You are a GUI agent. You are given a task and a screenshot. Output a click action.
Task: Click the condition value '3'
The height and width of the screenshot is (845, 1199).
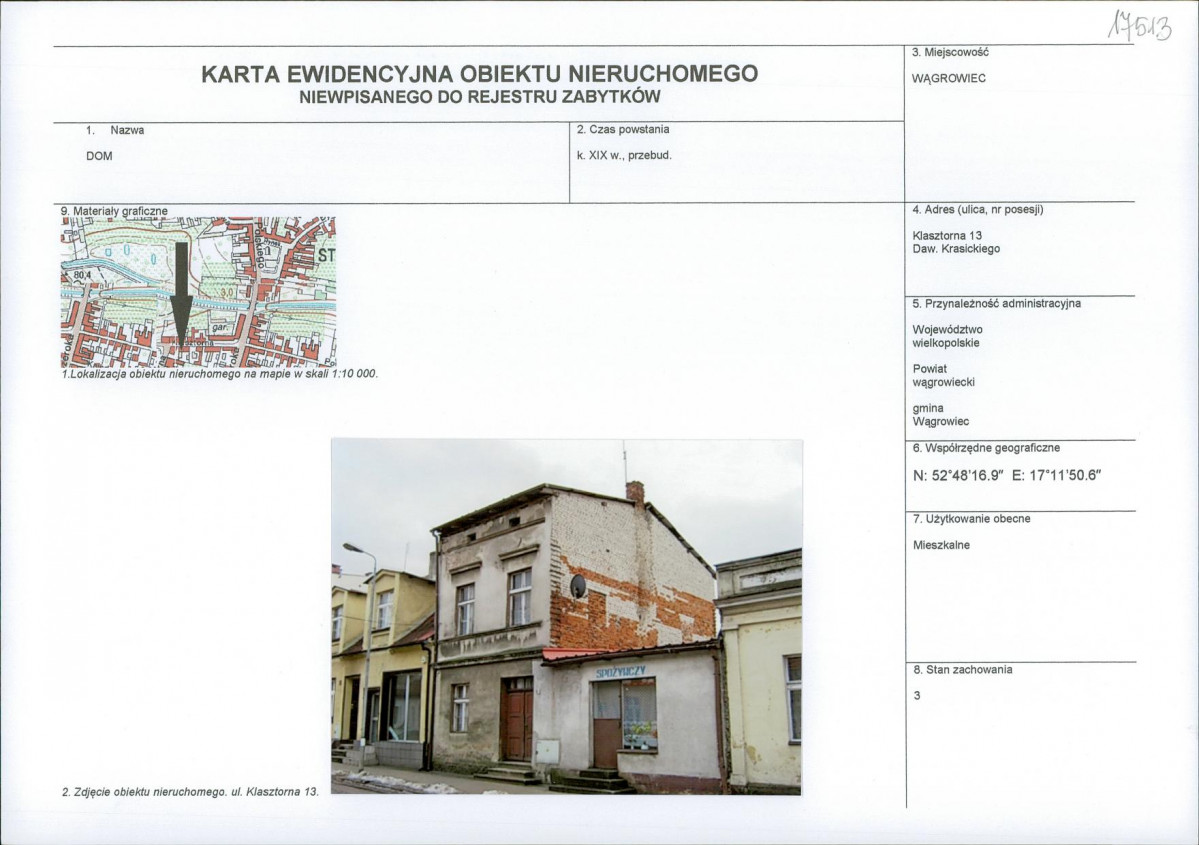[x=917, y=696]
